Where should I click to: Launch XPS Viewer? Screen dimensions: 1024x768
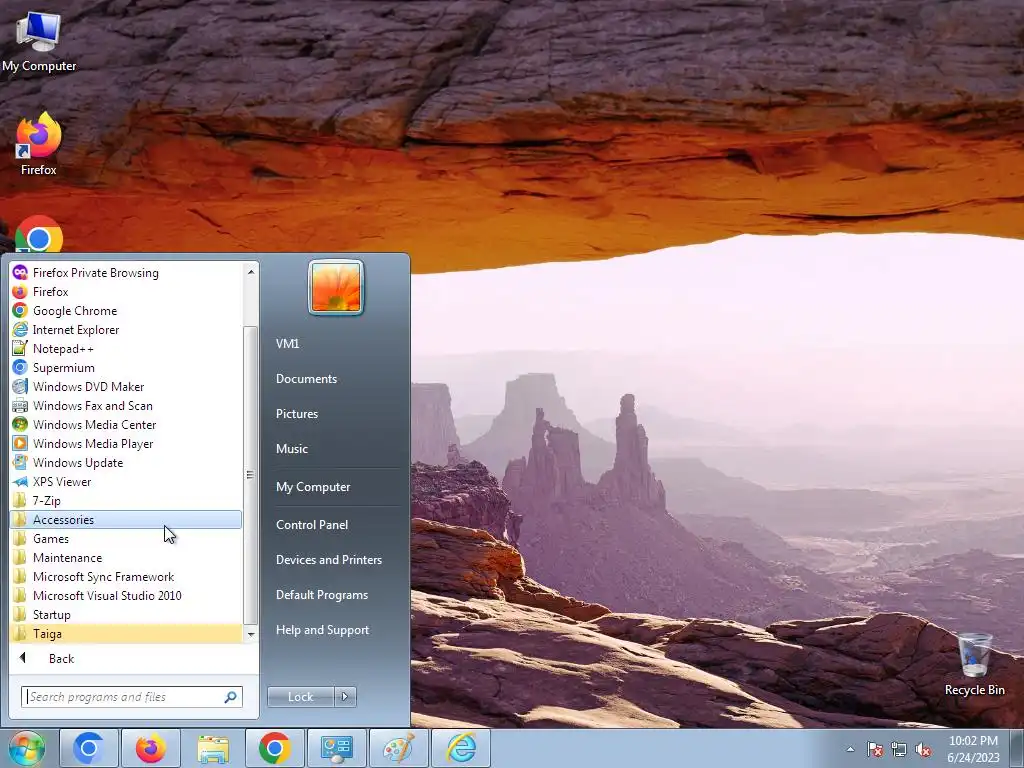126,481
